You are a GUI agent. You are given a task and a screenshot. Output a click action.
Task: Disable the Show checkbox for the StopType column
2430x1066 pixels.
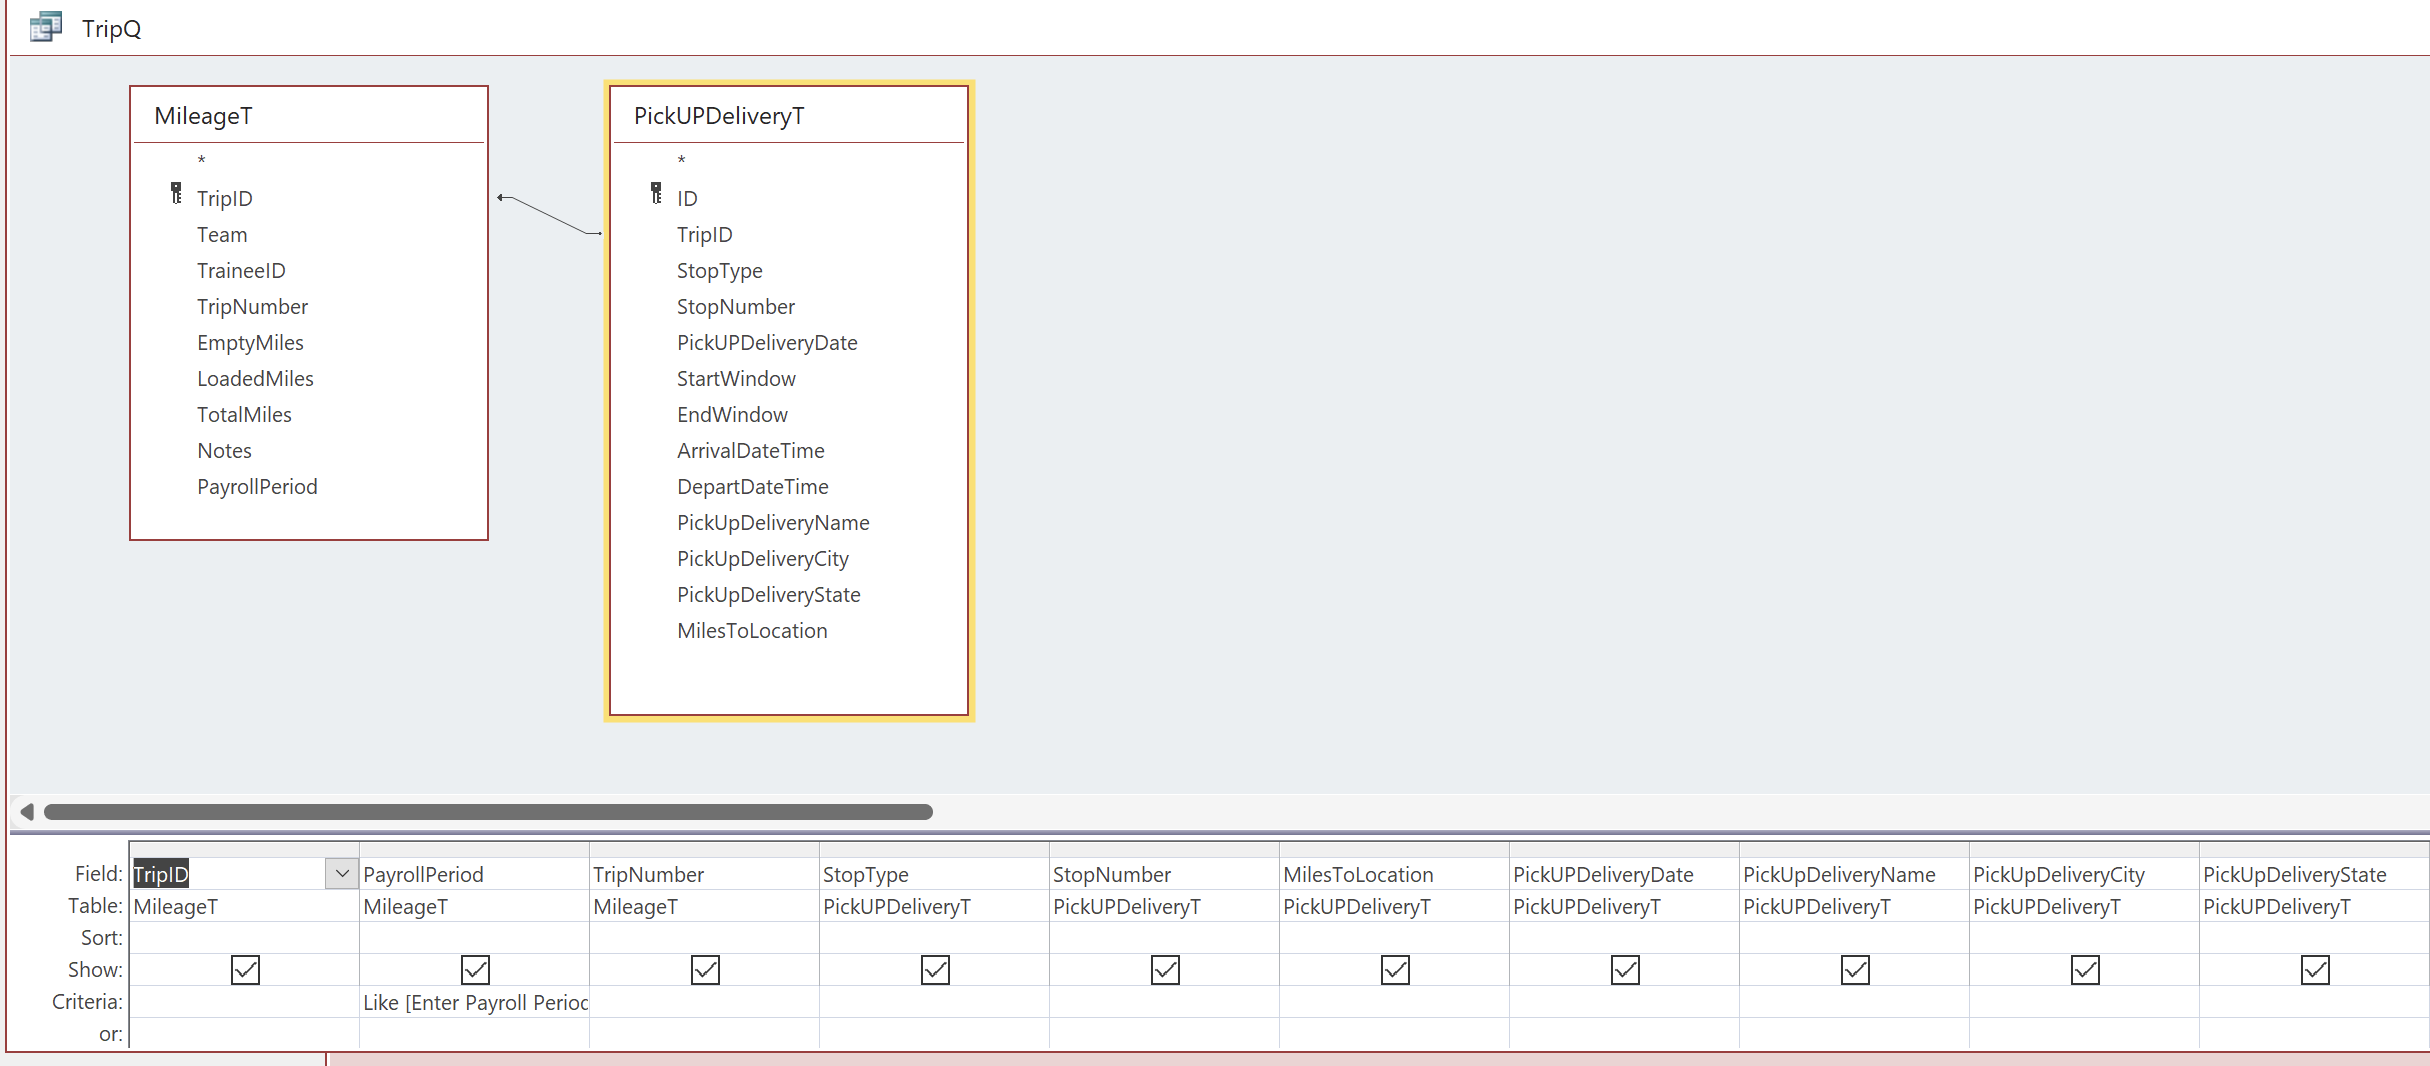[x=935, y=970]
